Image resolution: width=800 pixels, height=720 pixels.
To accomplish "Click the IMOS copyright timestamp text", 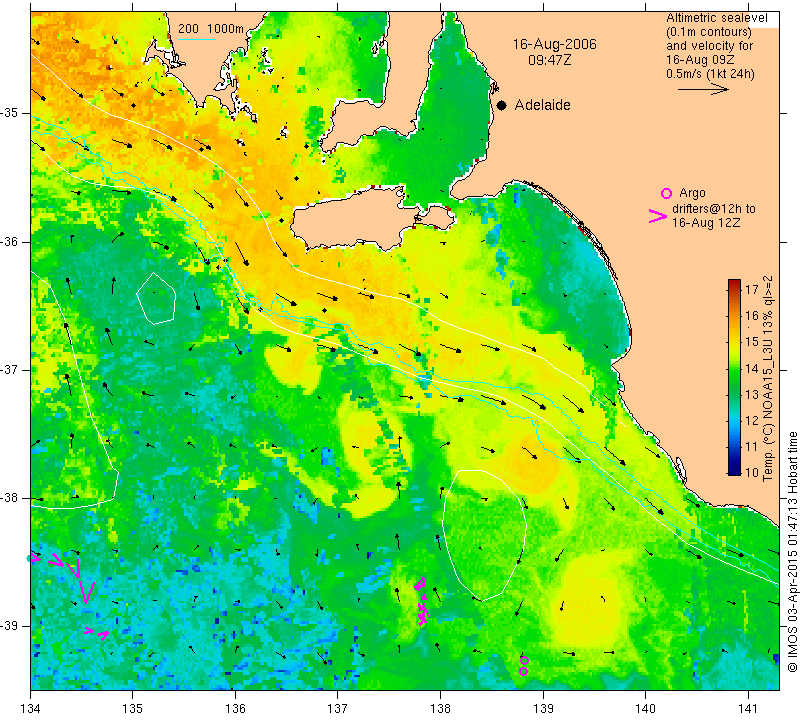I will pos(792,552).
